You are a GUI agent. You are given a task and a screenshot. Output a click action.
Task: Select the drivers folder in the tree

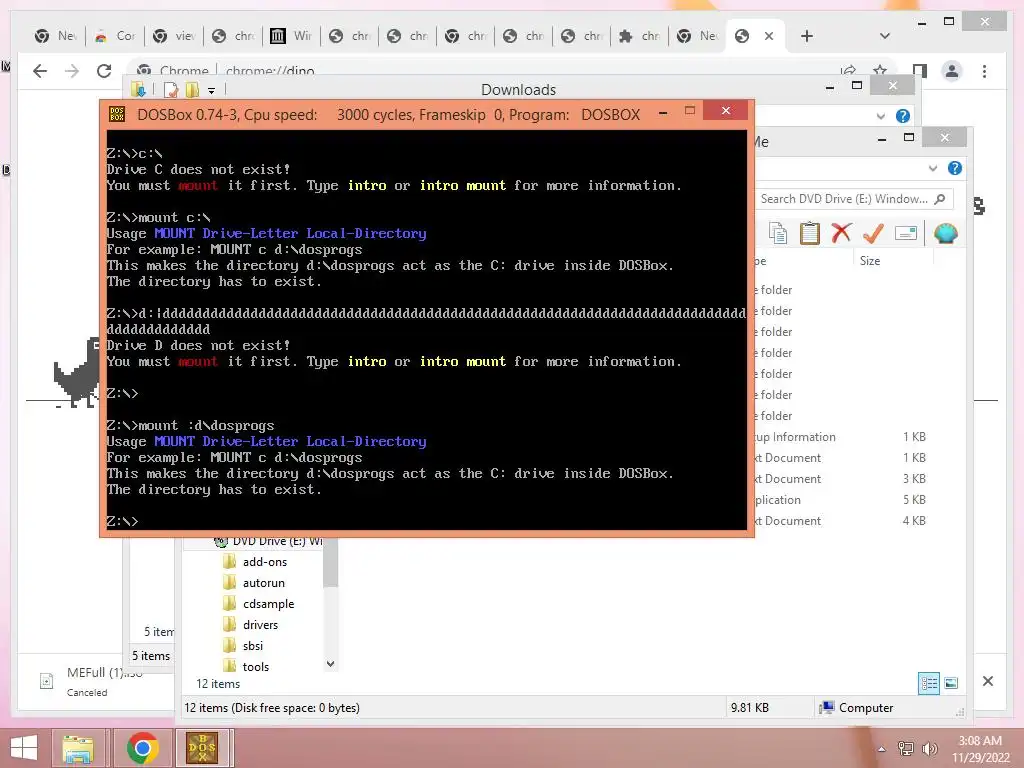(260, 624)
